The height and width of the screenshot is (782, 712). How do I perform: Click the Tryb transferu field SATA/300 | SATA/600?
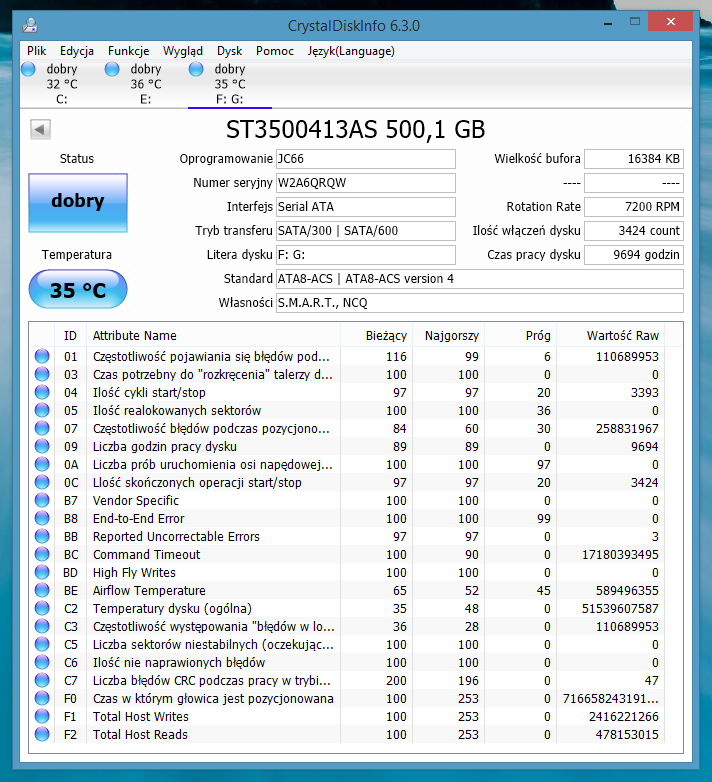tap(365, 230)
